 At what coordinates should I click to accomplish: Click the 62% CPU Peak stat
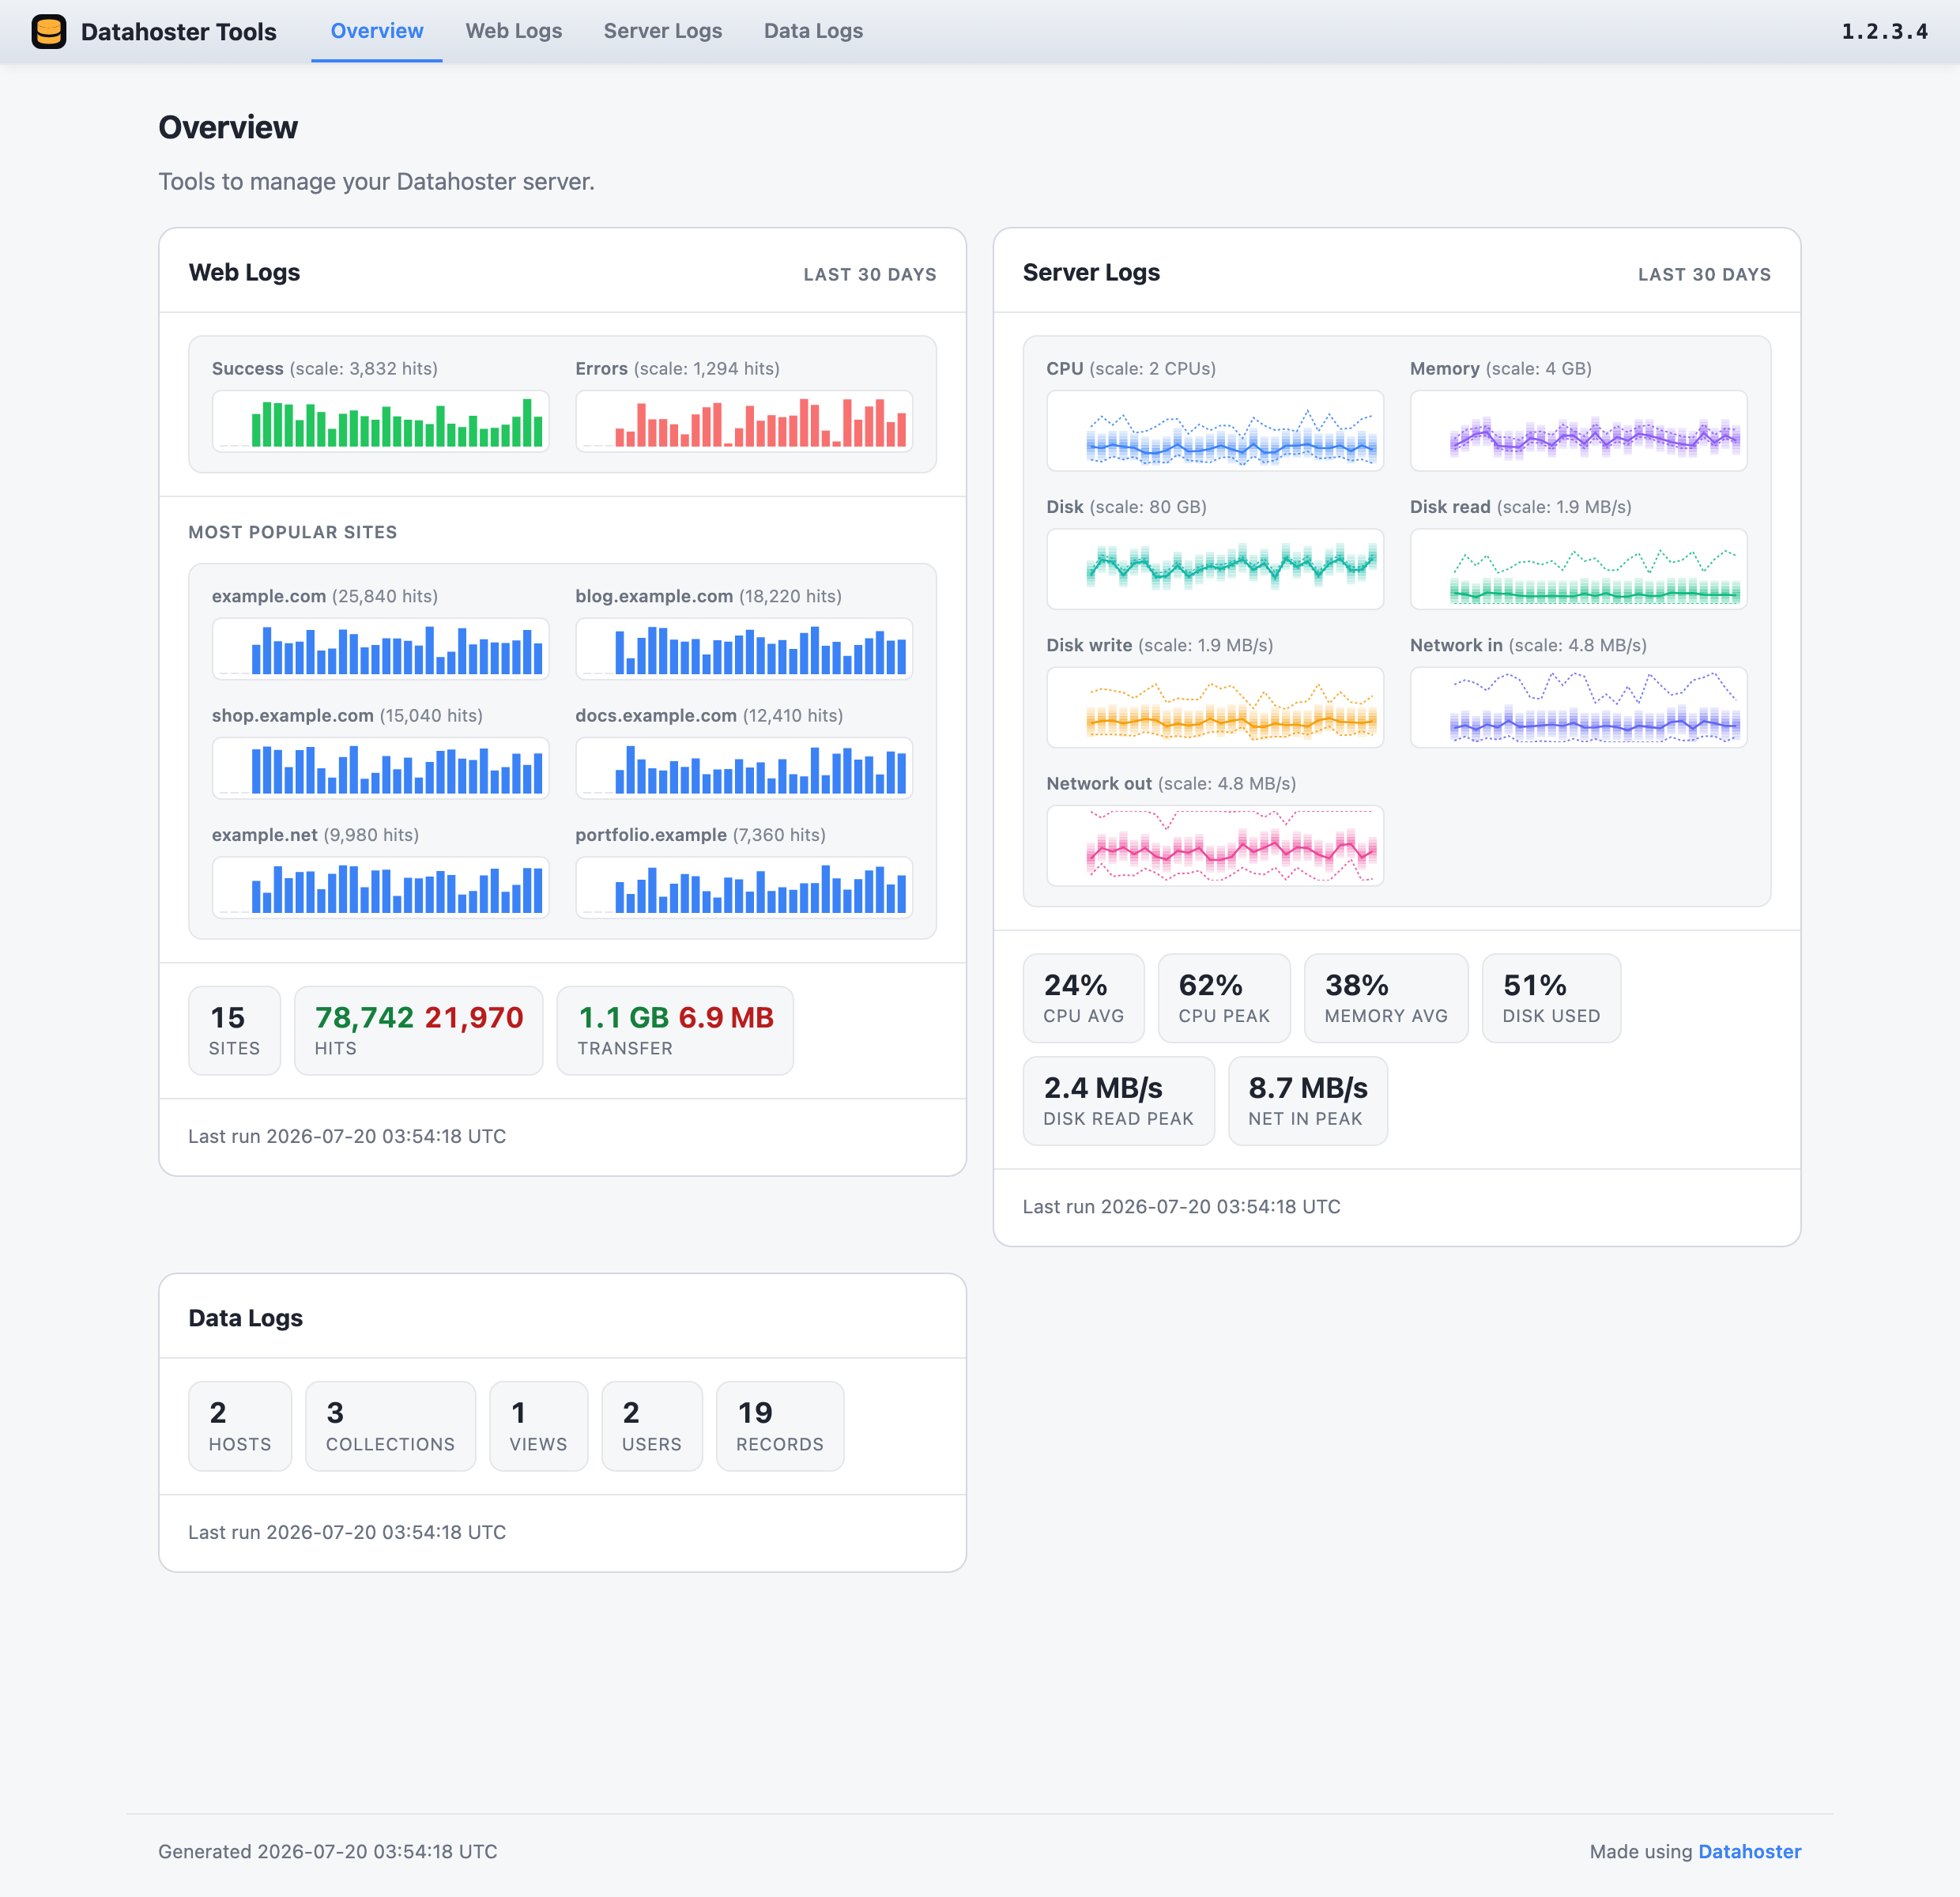(x=1224, y=998)
